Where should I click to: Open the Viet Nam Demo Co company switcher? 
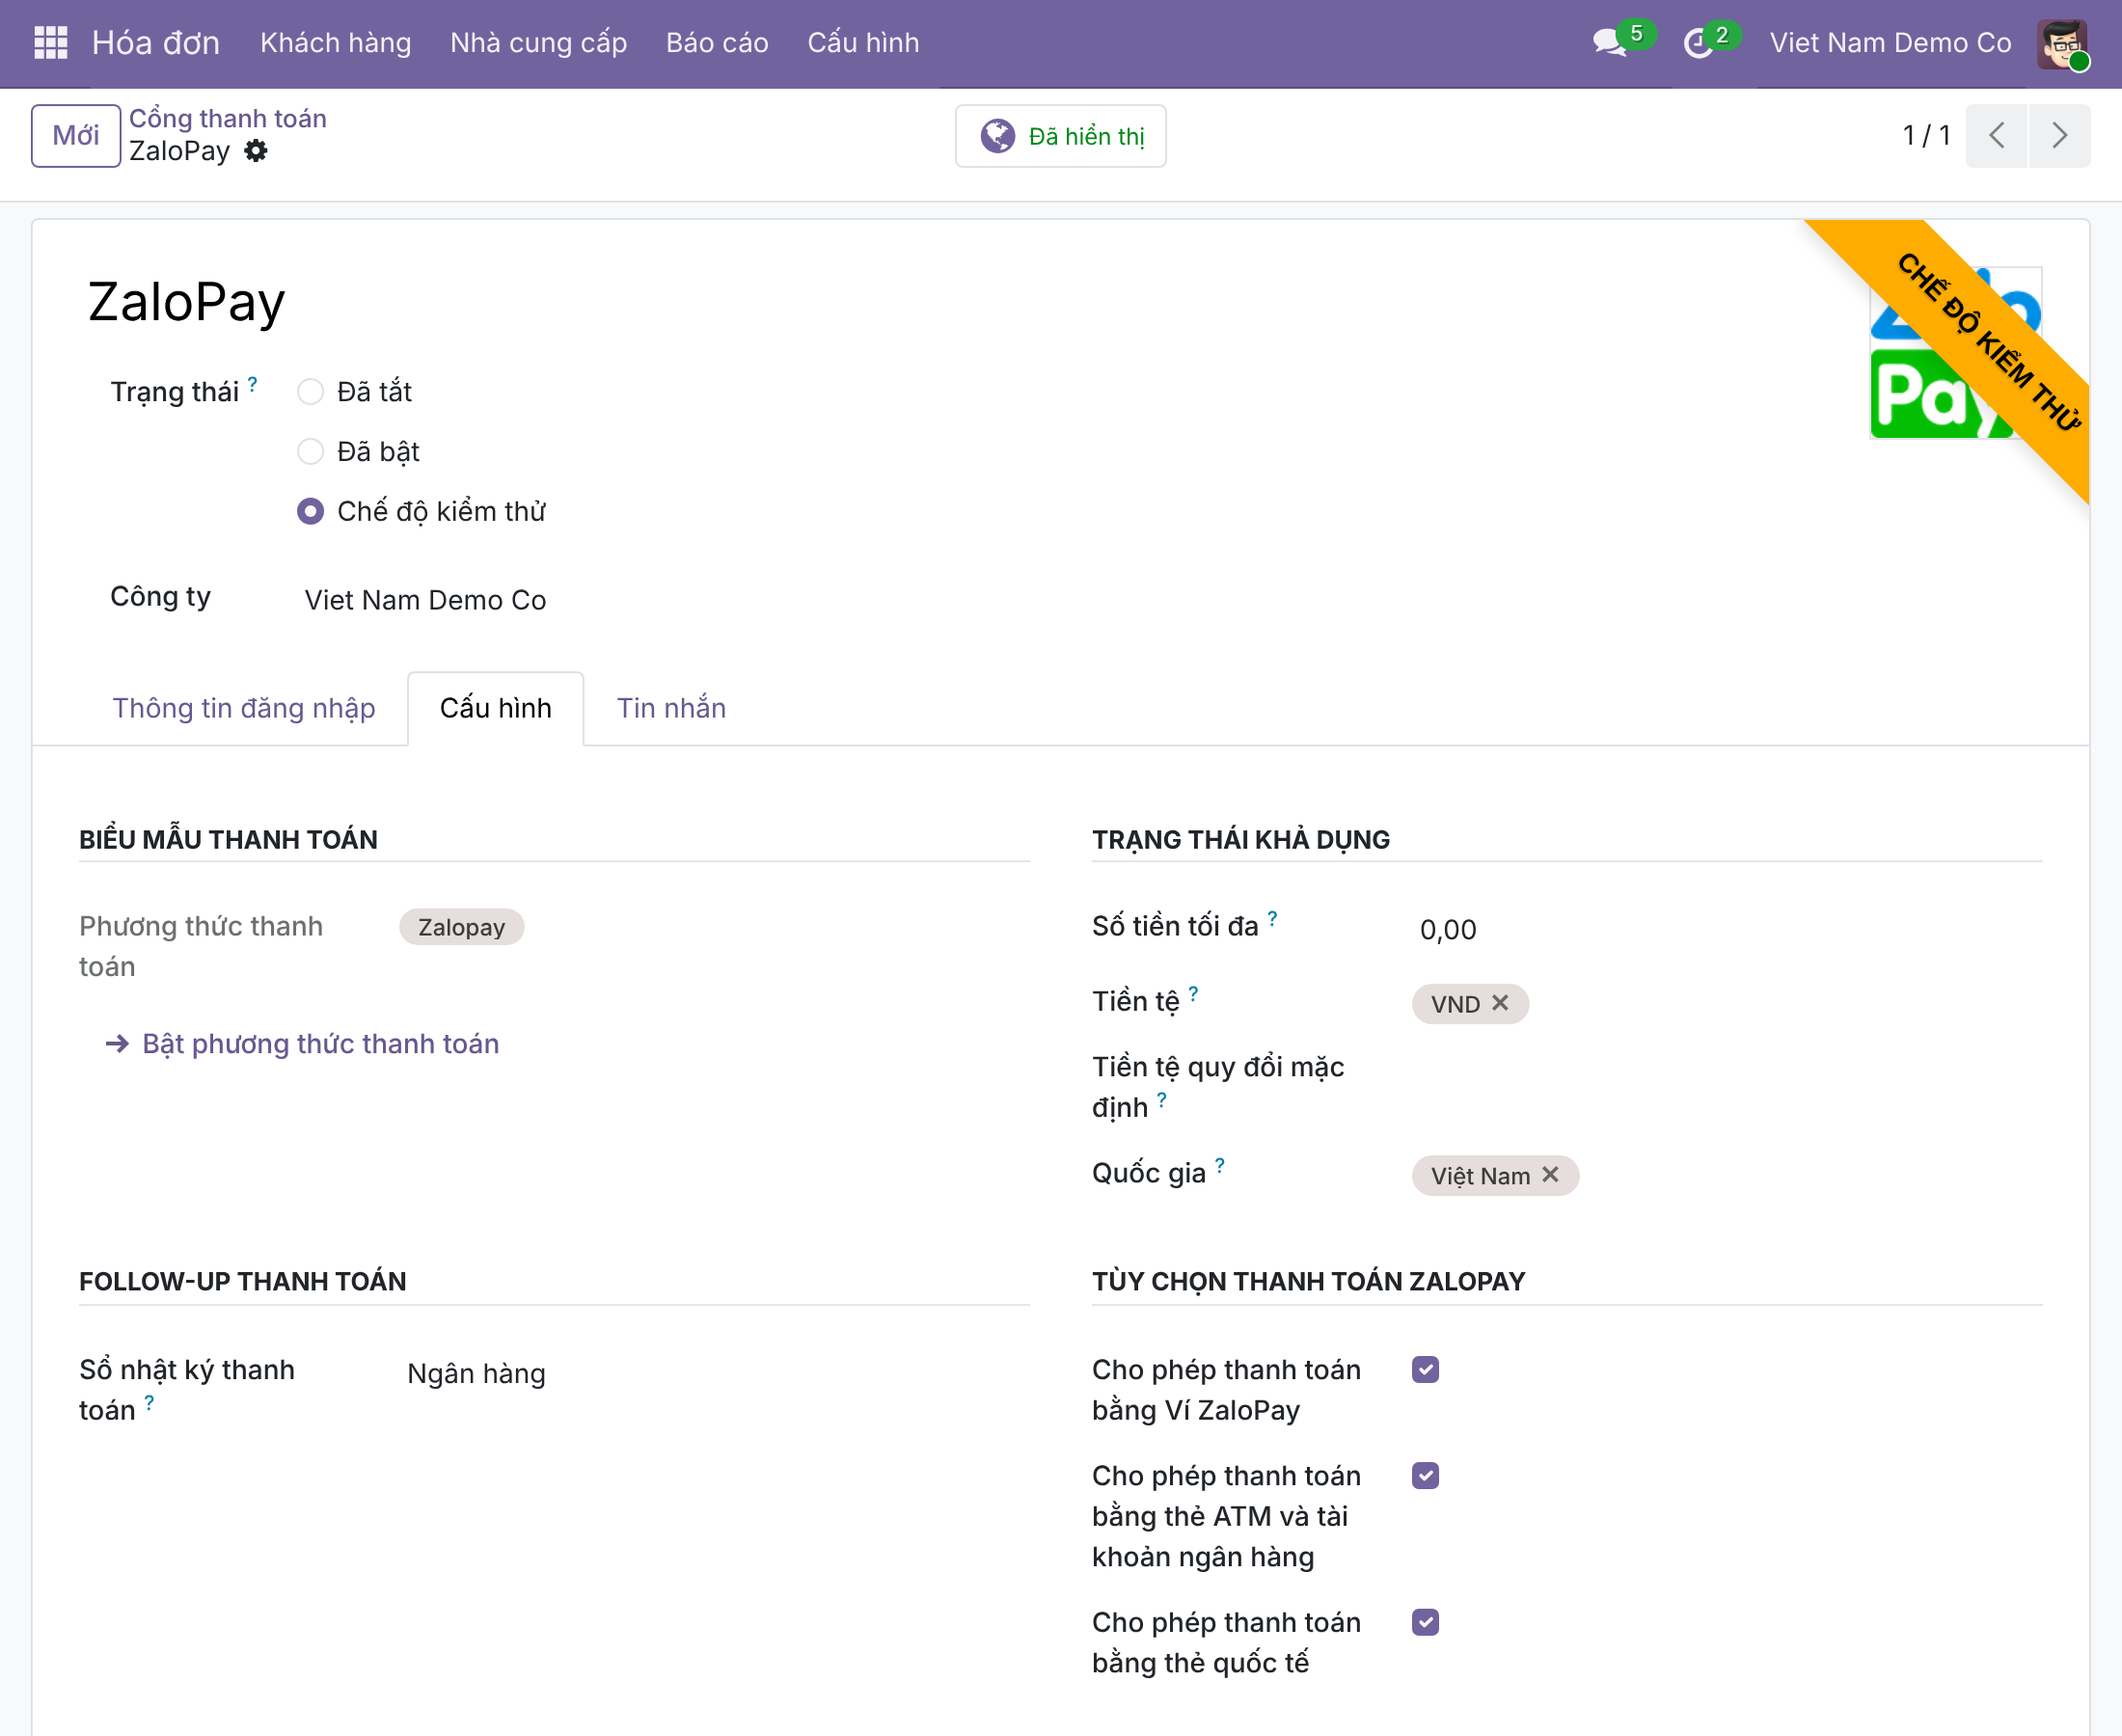pos(1890,43)
